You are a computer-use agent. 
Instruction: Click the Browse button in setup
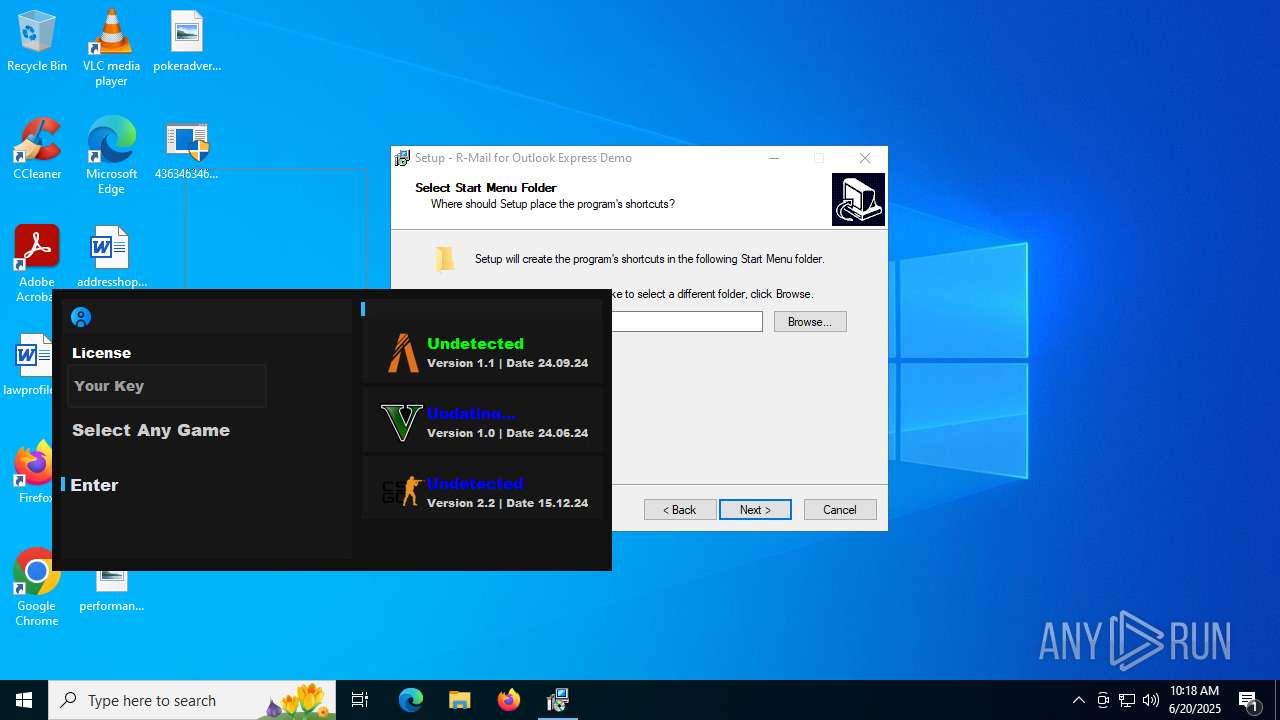(810, 322)
